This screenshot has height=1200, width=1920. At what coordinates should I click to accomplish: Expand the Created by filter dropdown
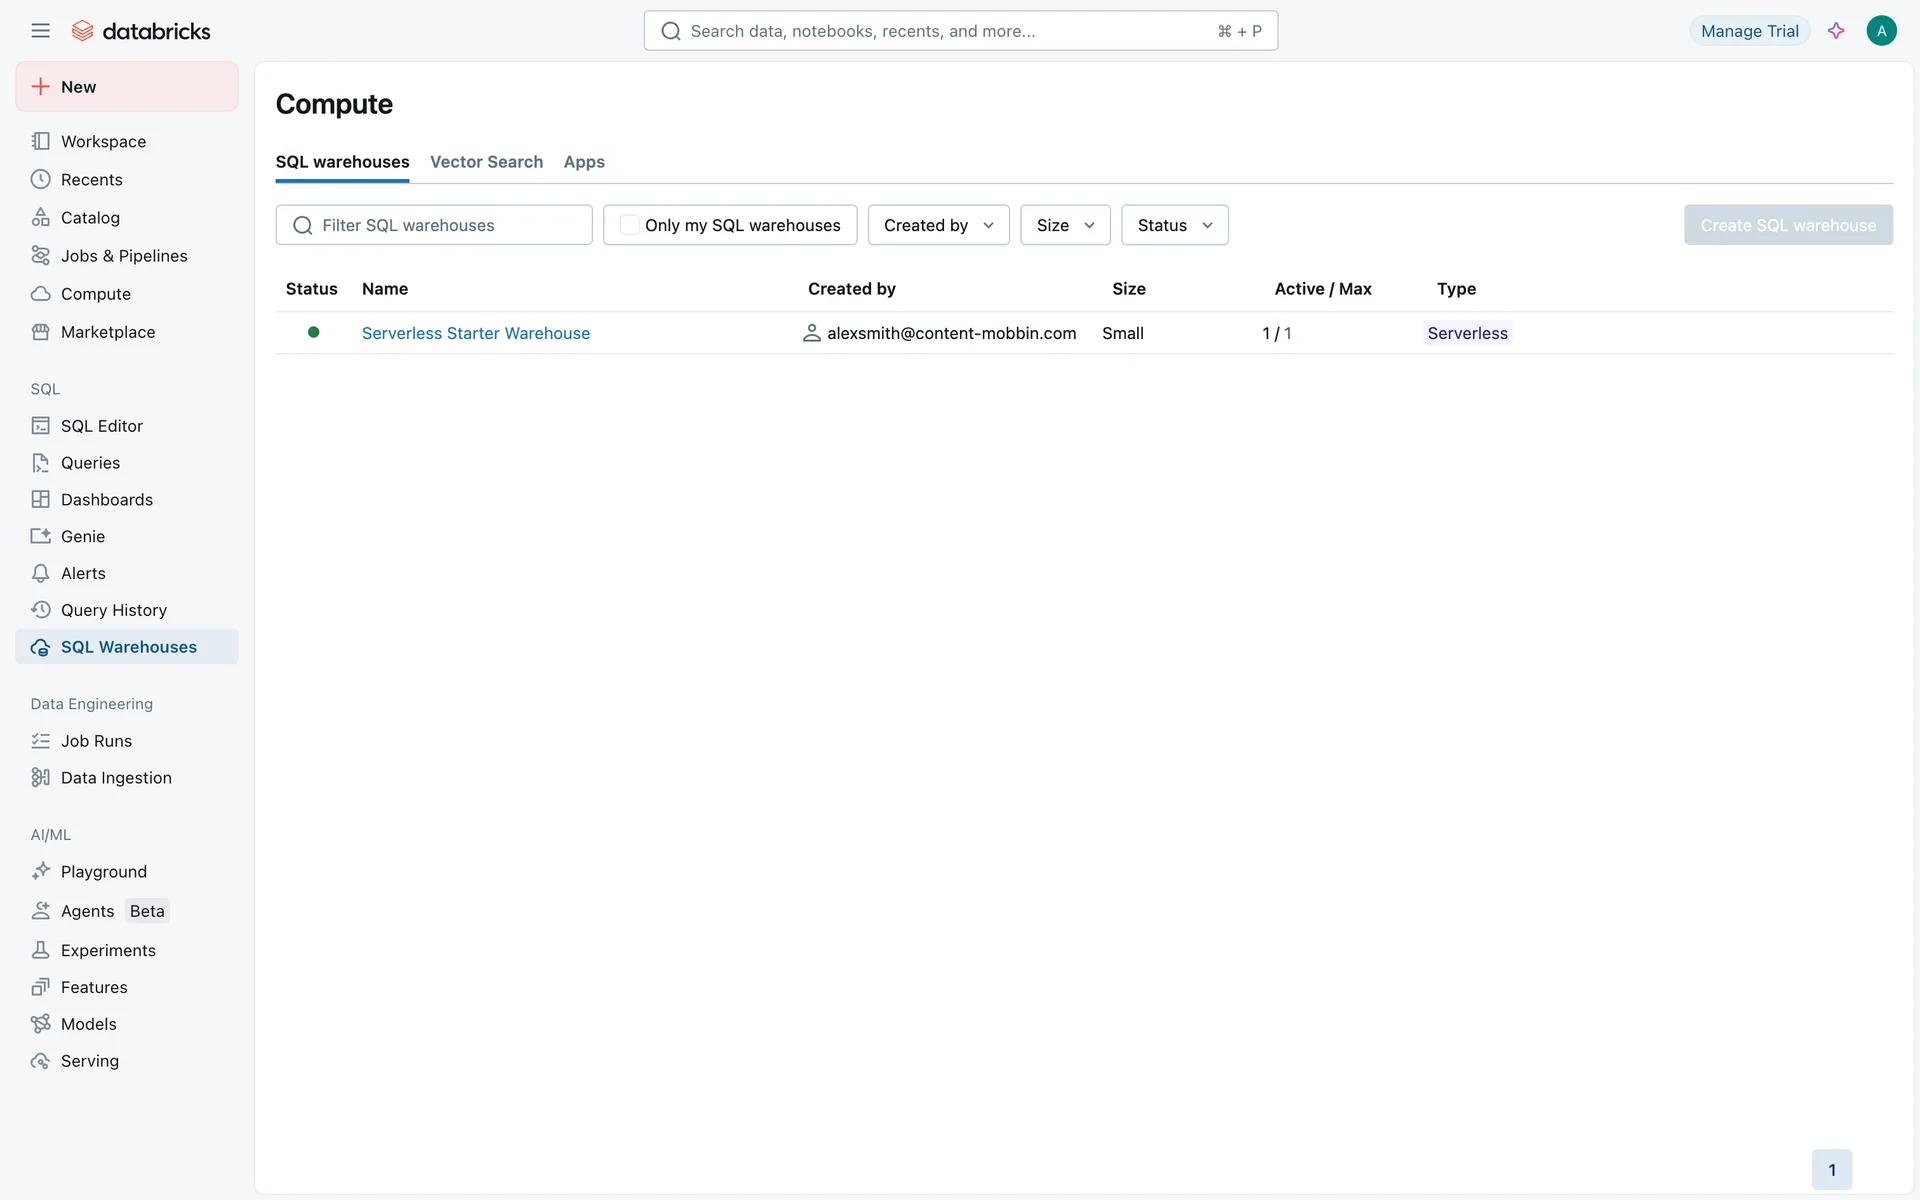click(x=938, y=225)
